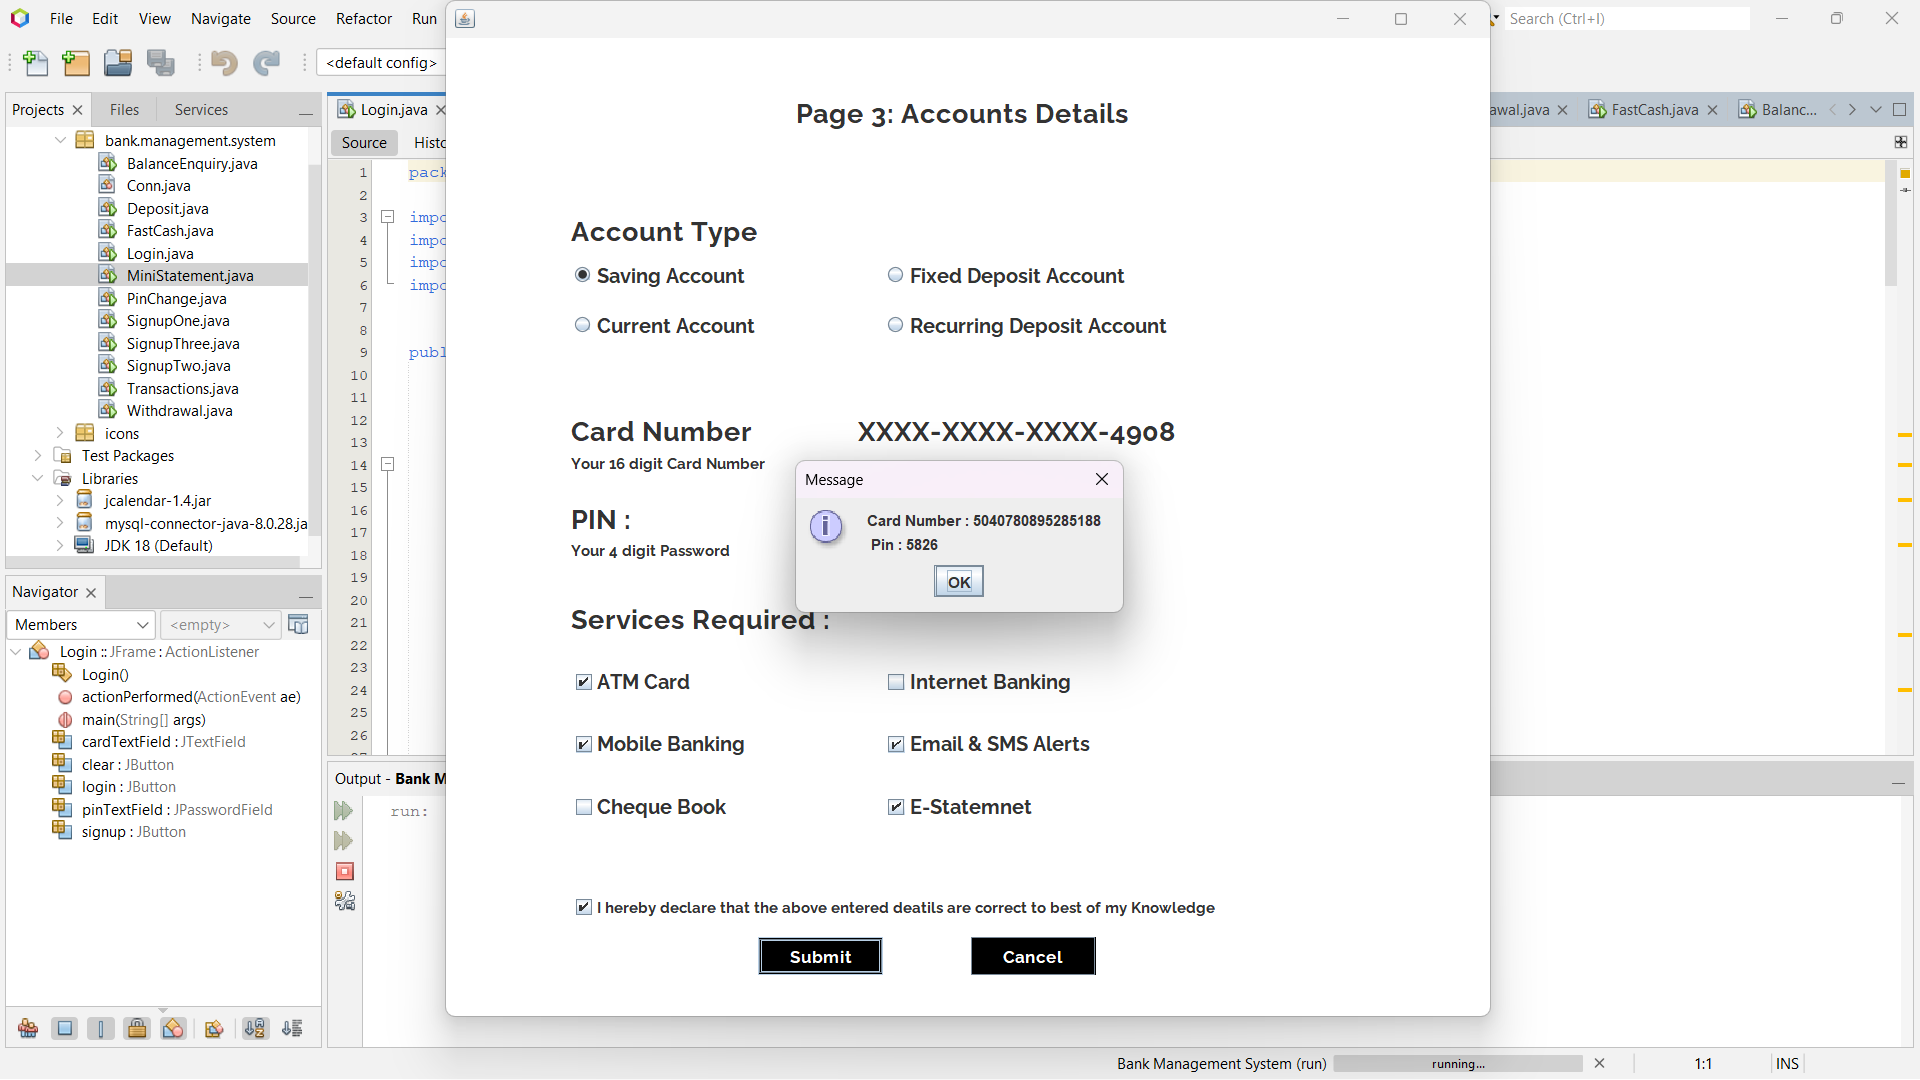Image resolution: width=1920 pixels, height=1080 pixels.
Task: Click the rerun arrow in Output panel
Action: click(x=343, y=811)
